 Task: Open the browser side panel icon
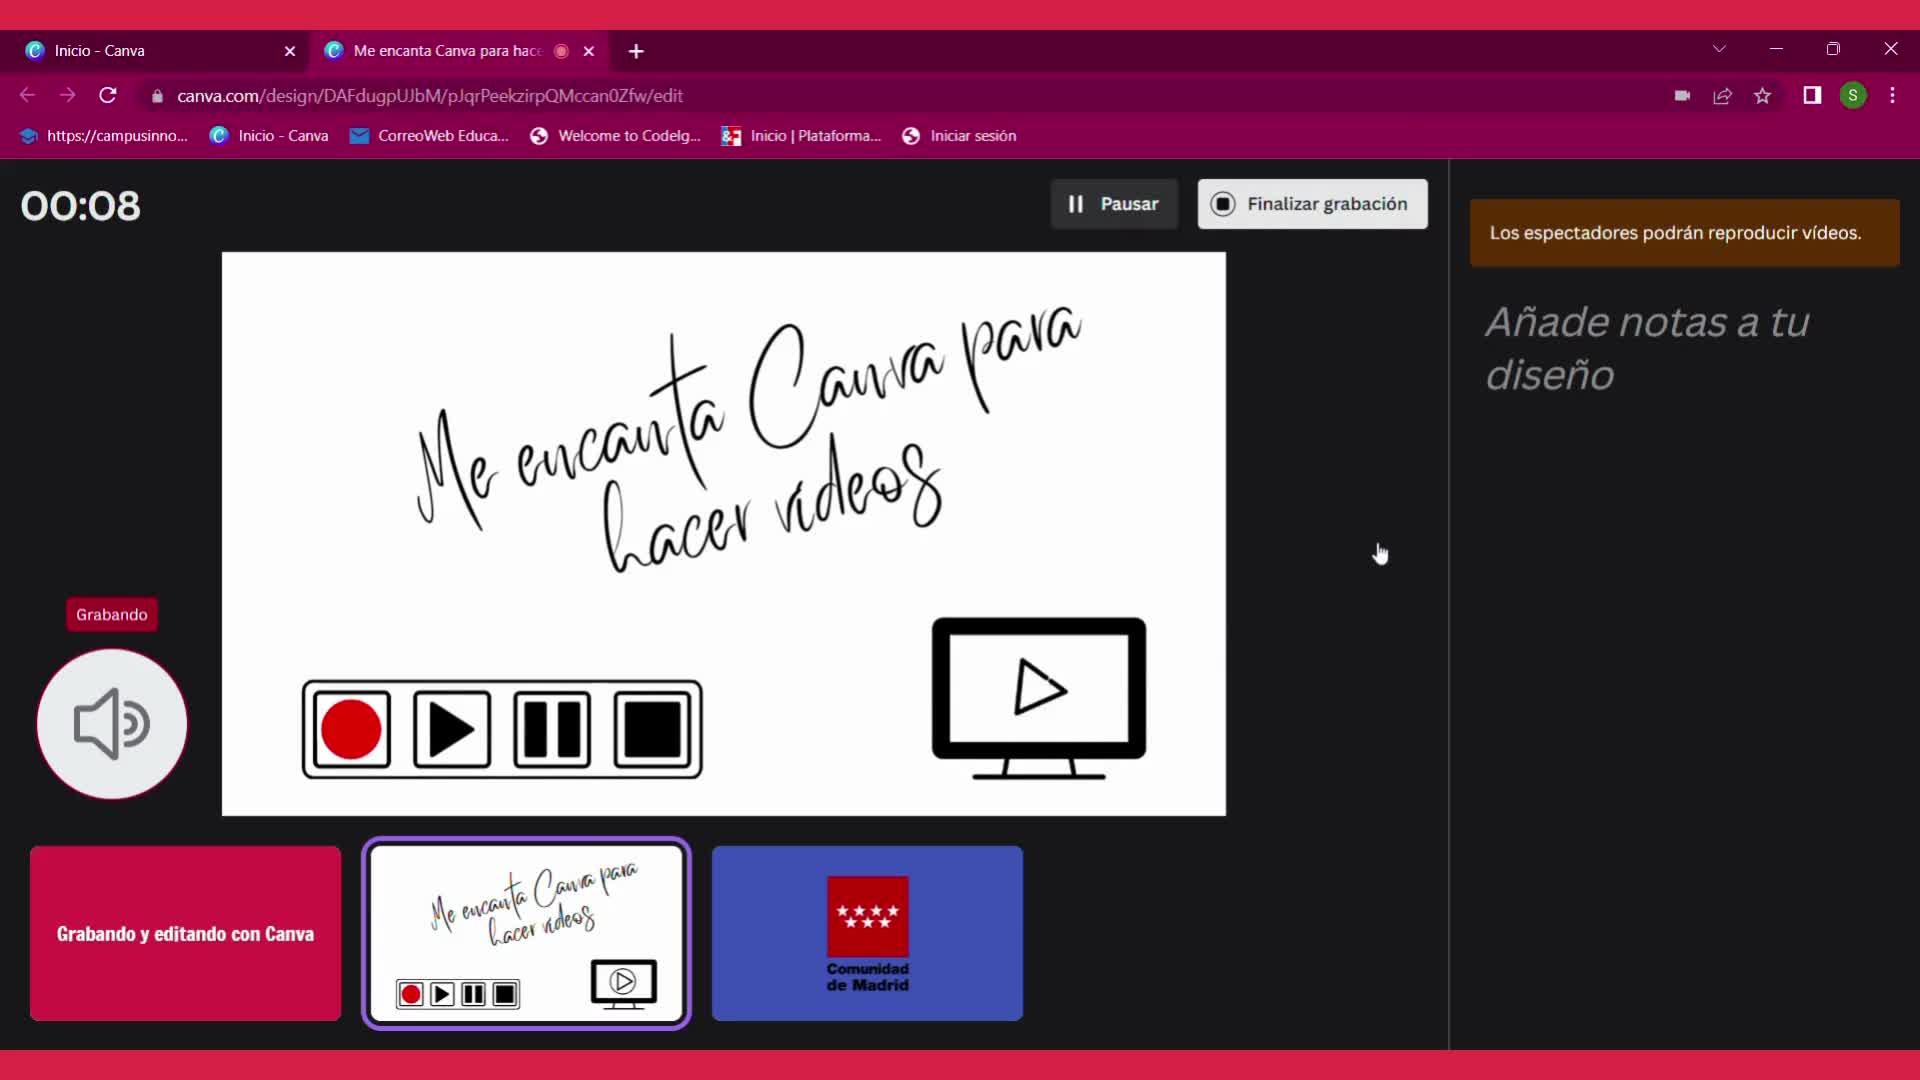pos(1811,96)
